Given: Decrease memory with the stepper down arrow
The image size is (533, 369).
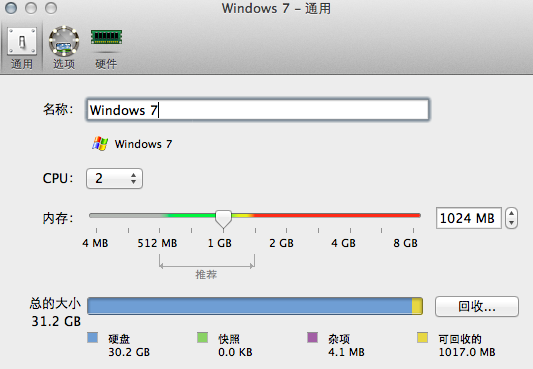Looking at the screenshot, I should [x=511, y=223].
